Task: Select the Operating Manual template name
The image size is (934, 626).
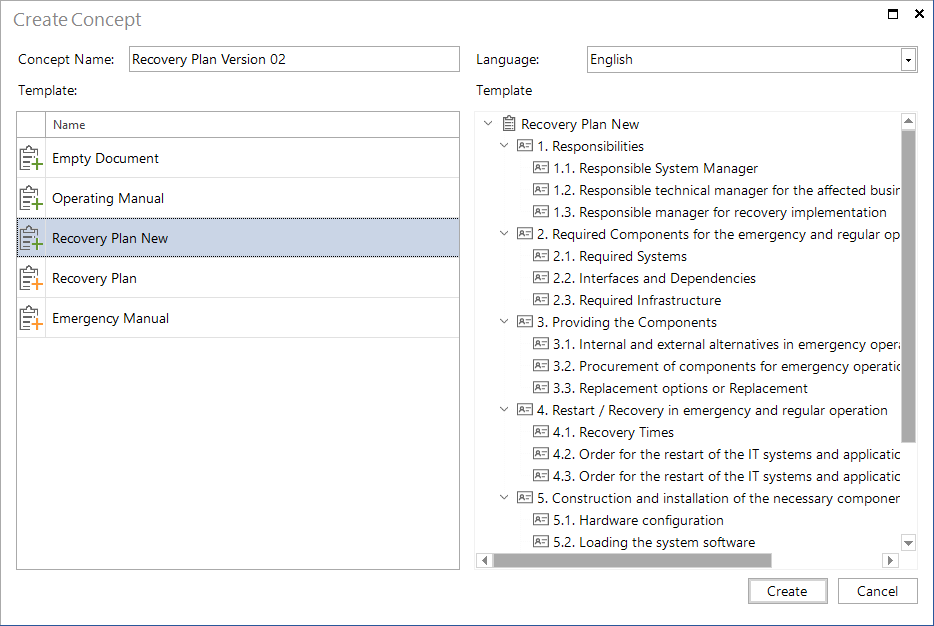Action: [x=108, y=198]
